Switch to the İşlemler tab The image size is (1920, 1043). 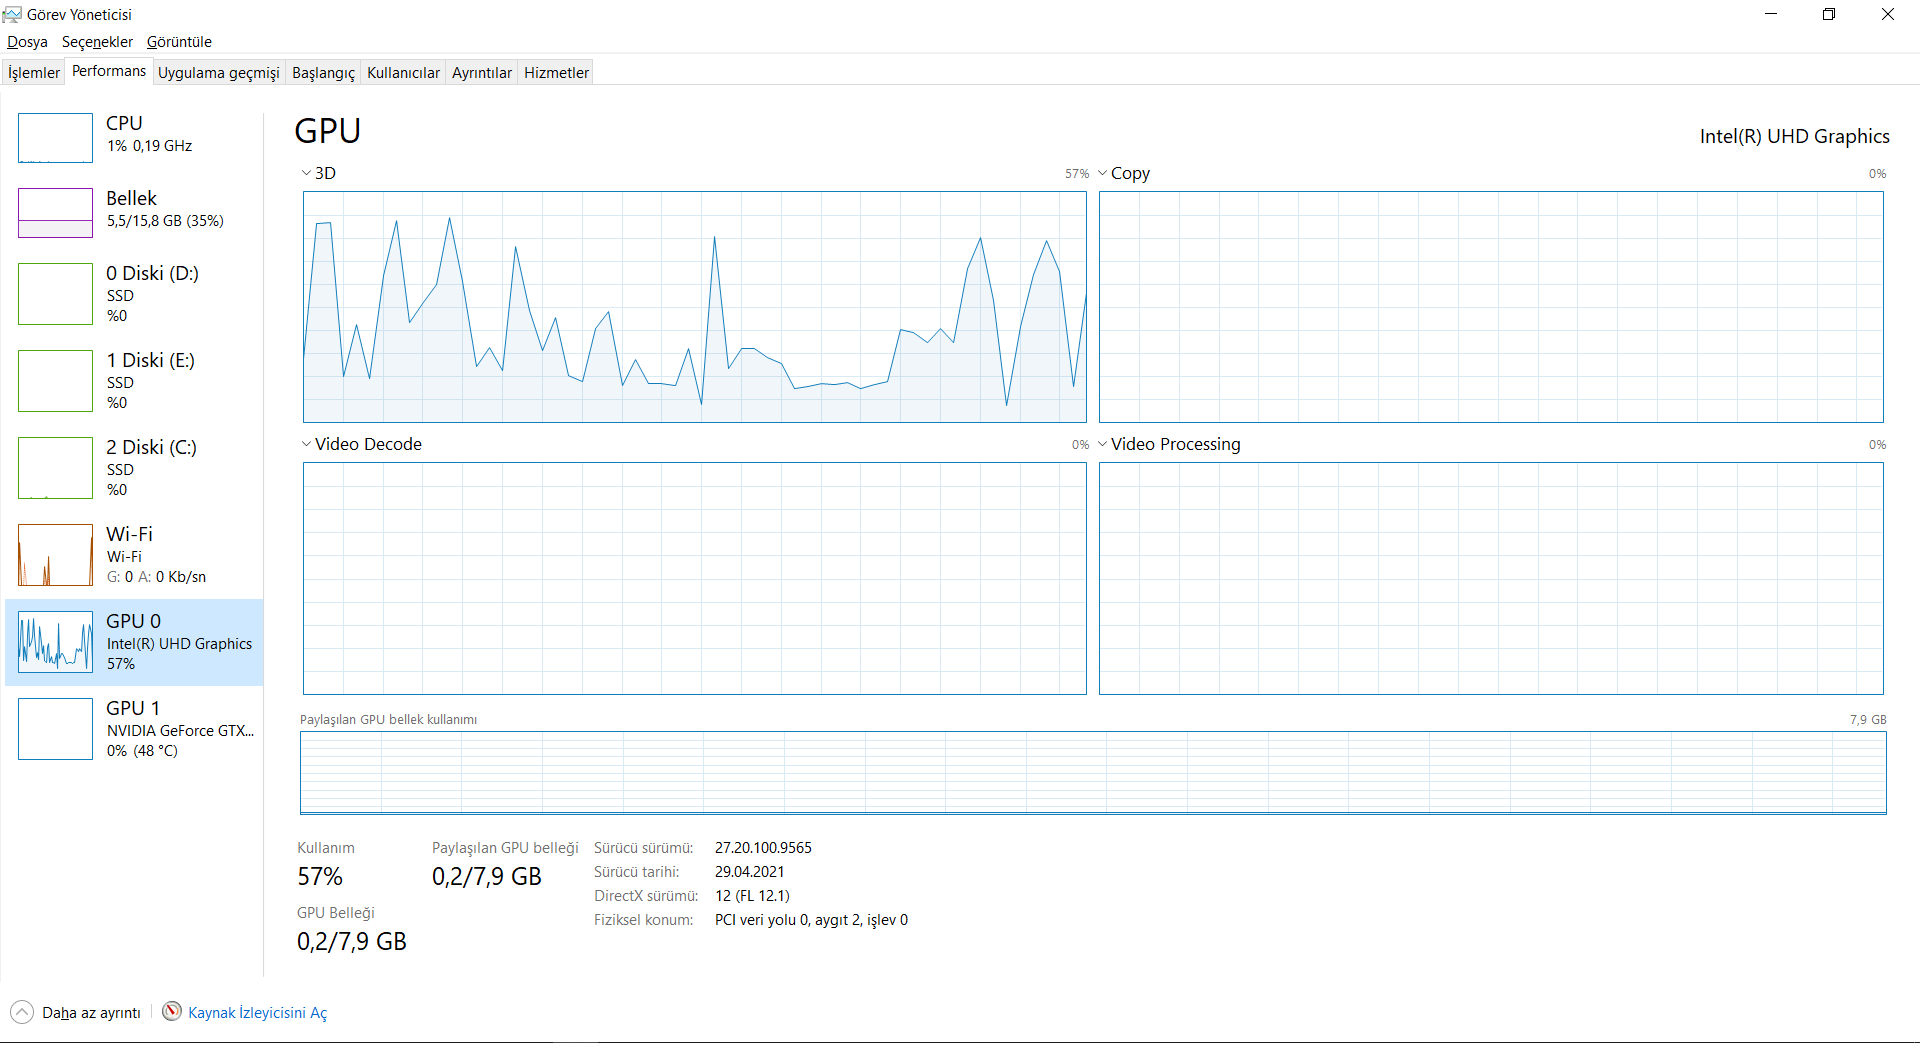(34, 73)
